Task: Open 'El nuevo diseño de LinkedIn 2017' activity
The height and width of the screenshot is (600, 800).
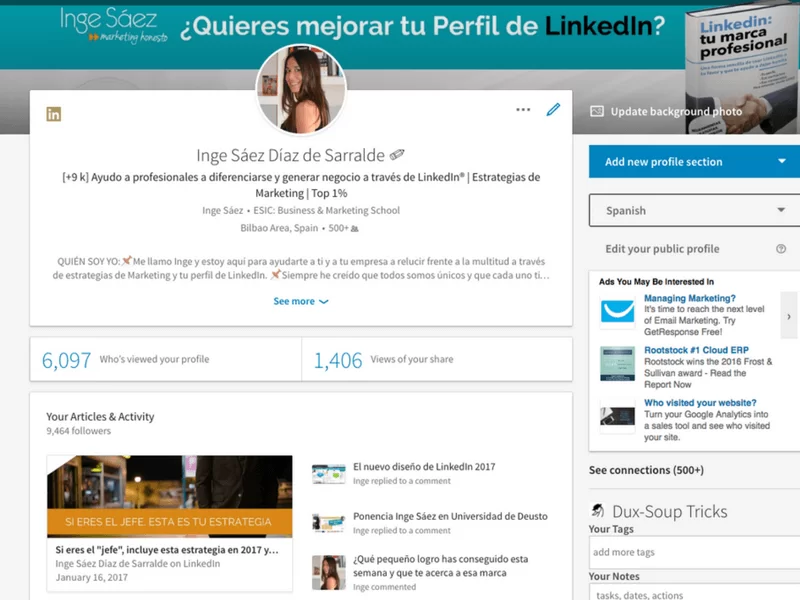Action: pyautogui.click(x=424, y=466)
